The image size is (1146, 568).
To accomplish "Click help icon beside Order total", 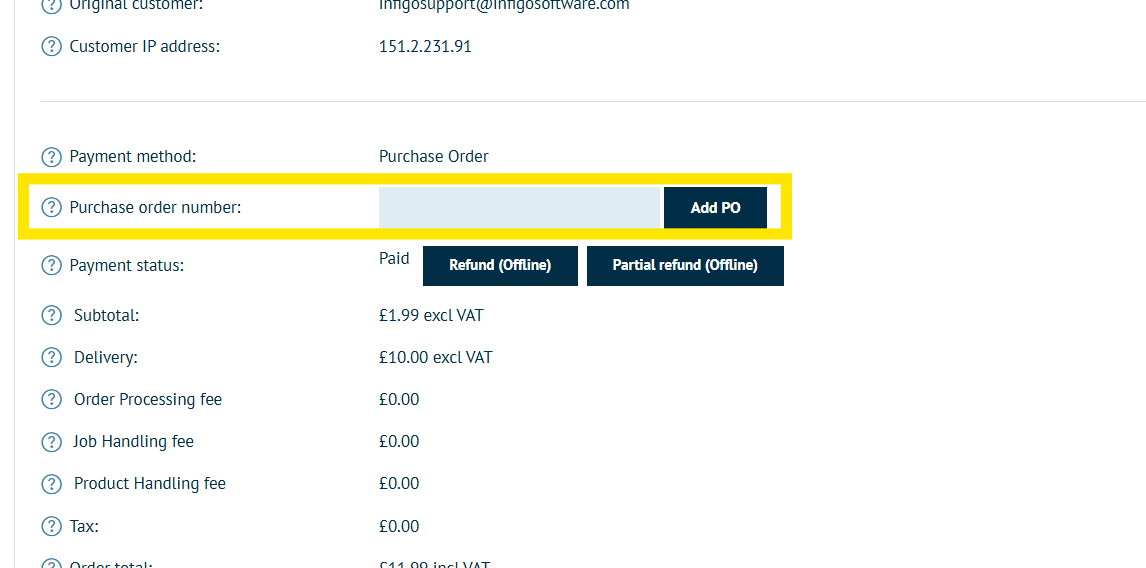I will pyautogui.click(x=51, y=564).
